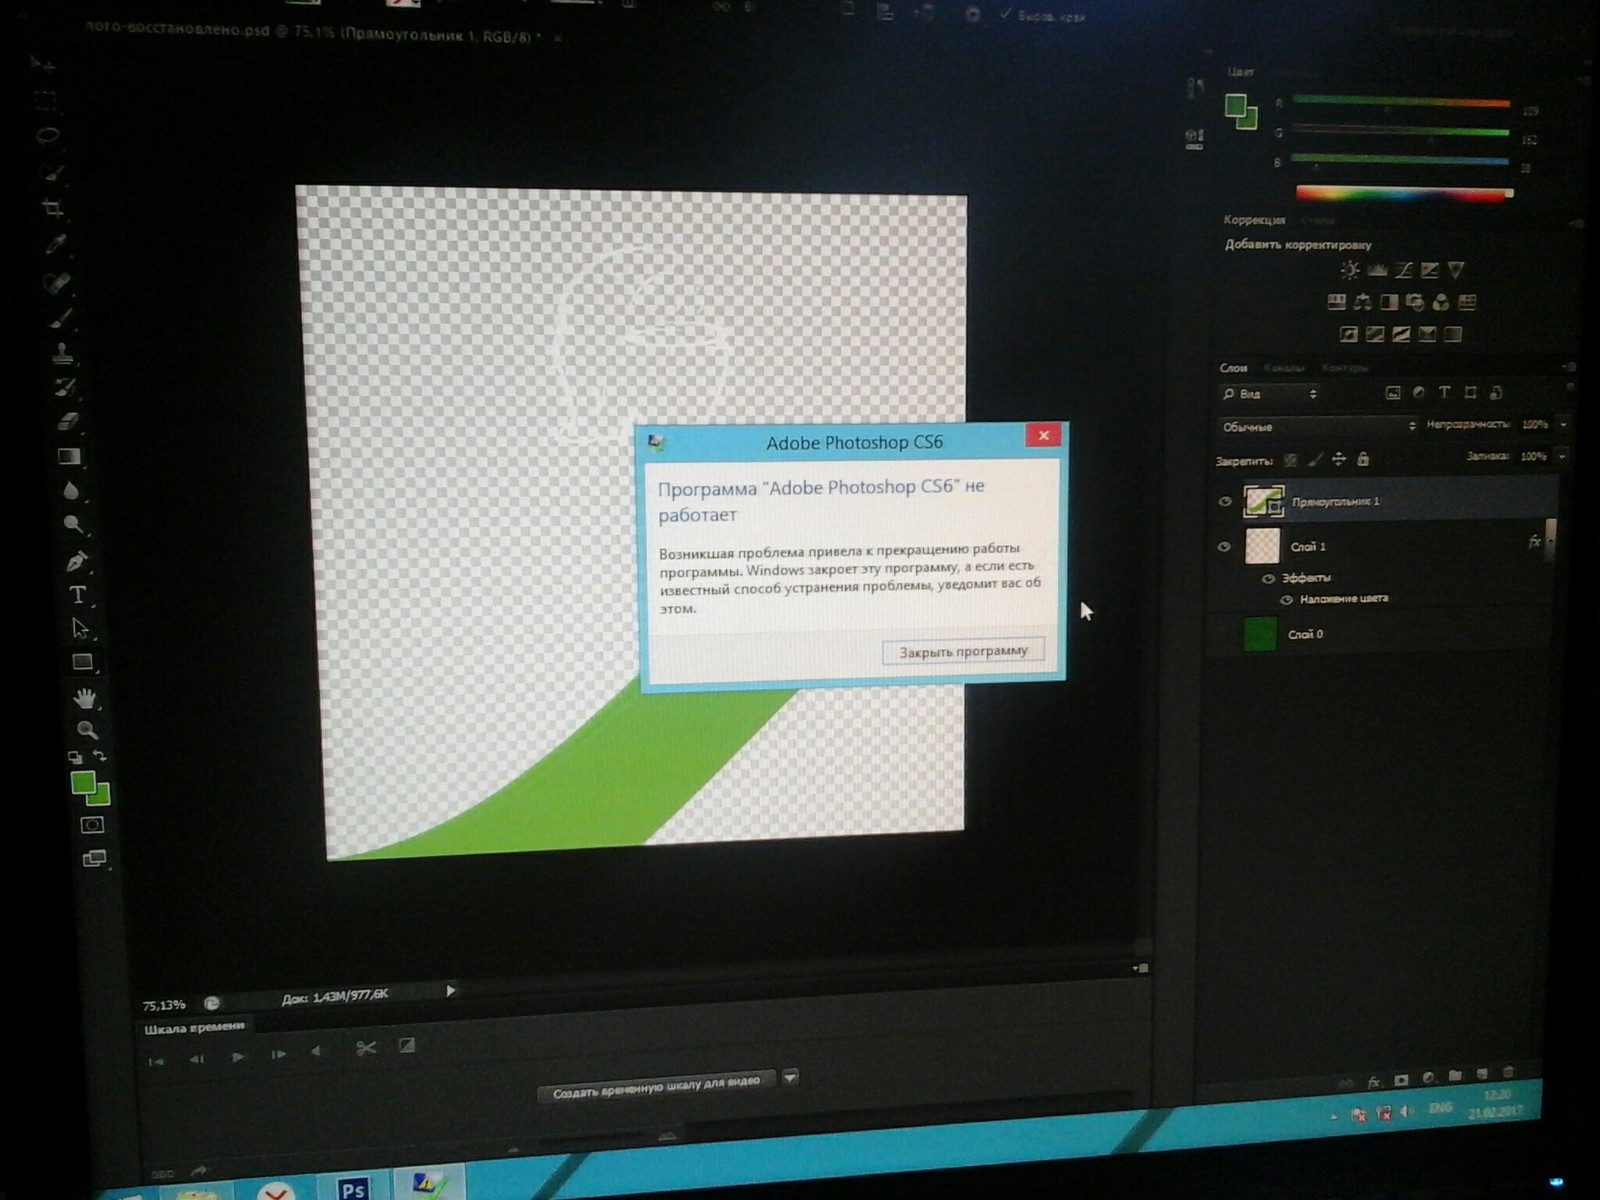Screen dimensions: 1600x1200
Task: Filter layers by adjustment layers icon
Action: point(1419,393)
